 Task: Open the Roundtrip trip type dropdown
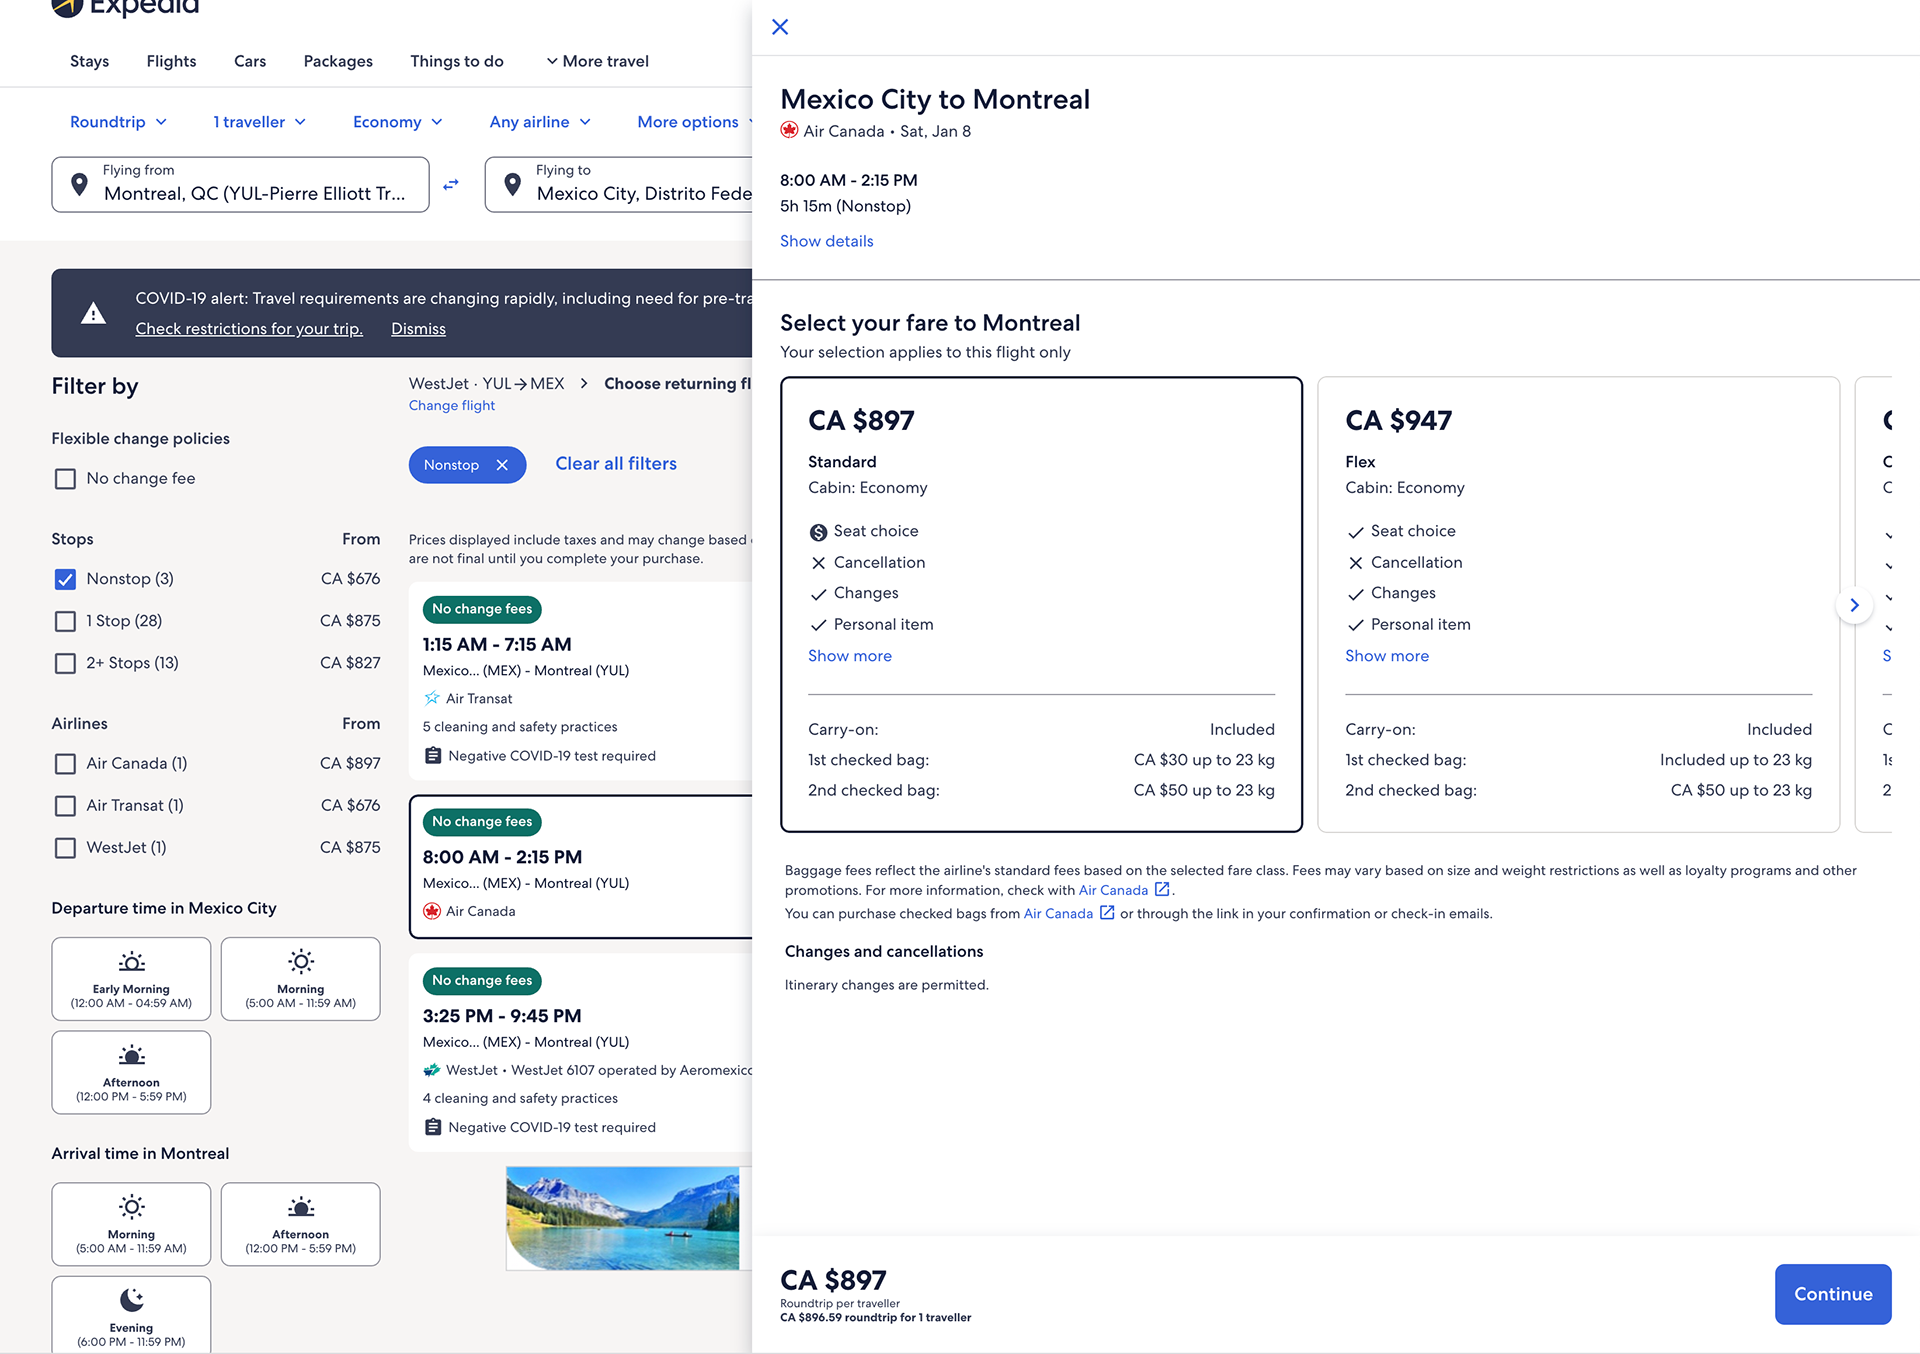click(x=118, y=122)
